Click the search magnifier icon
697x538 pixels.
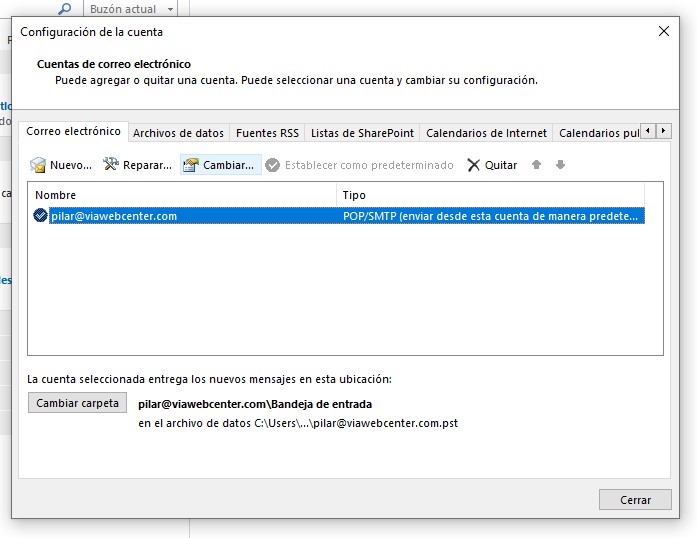[65, 9]
